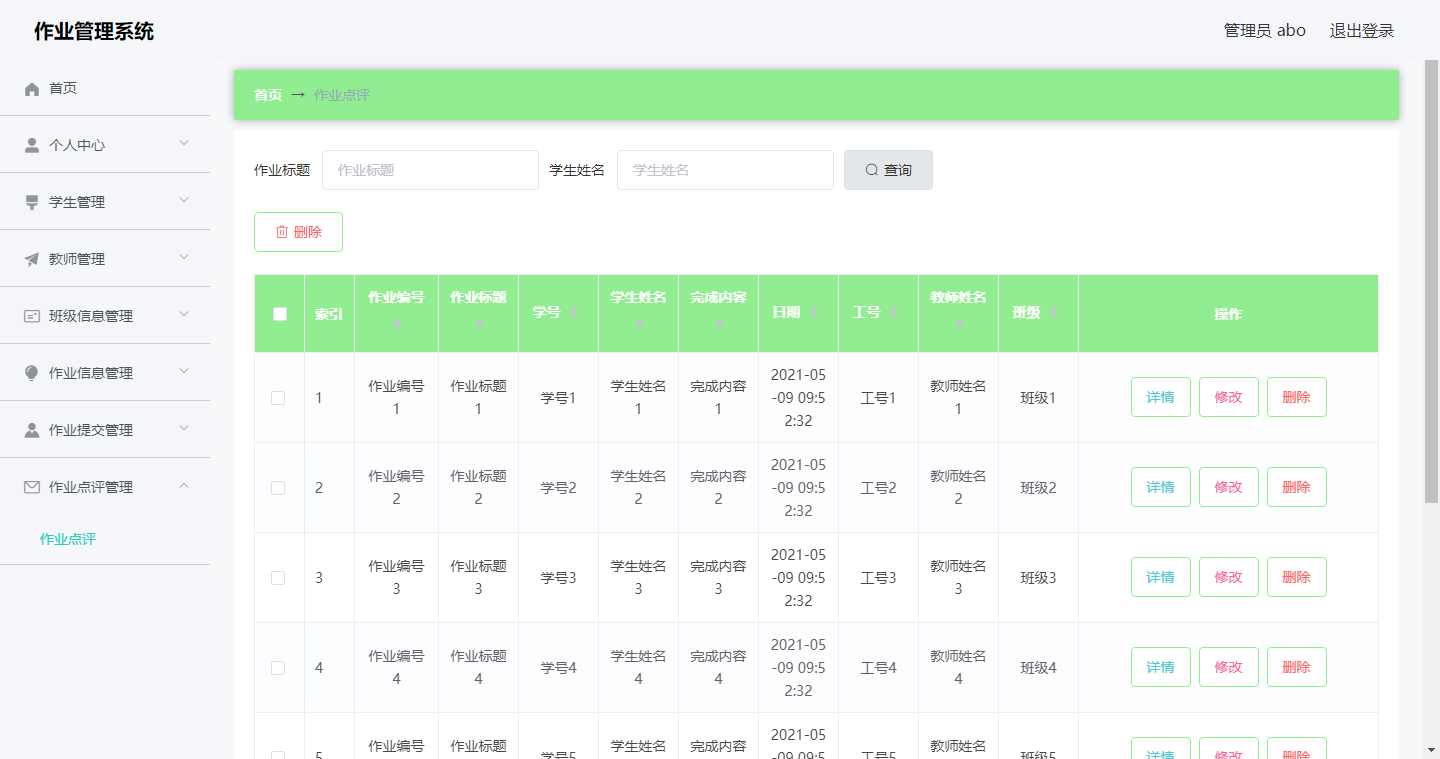Open 详情 for row 1
The height and width of the screenshot is (759, 1440).
(x=1160, y=397)
